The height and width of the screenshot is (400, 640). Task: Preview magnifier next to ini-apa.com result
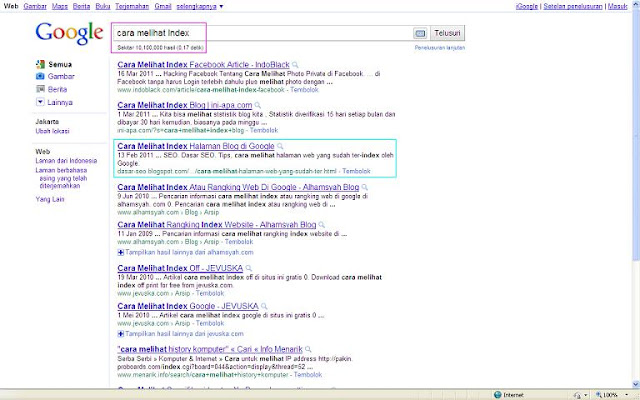tap(258, 105)
